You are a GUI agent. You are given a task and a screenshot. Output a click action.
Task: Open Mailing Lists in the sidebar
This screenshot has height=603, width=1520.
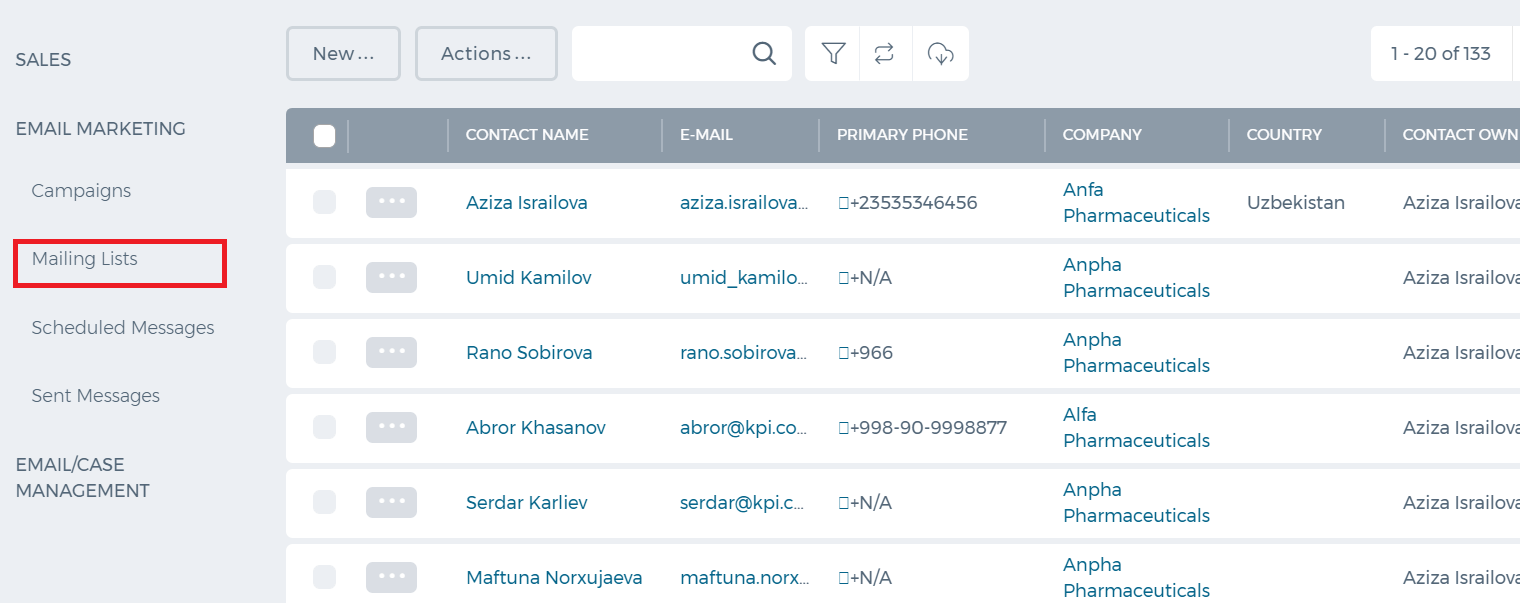85,259
